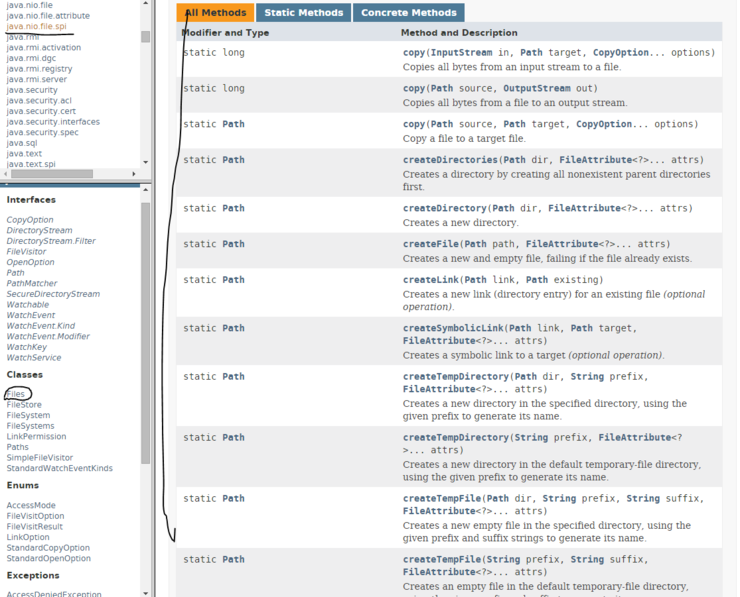Screen dimensions: 740x597
Task: Open the java.security.cert package
Action: [40, 111]
